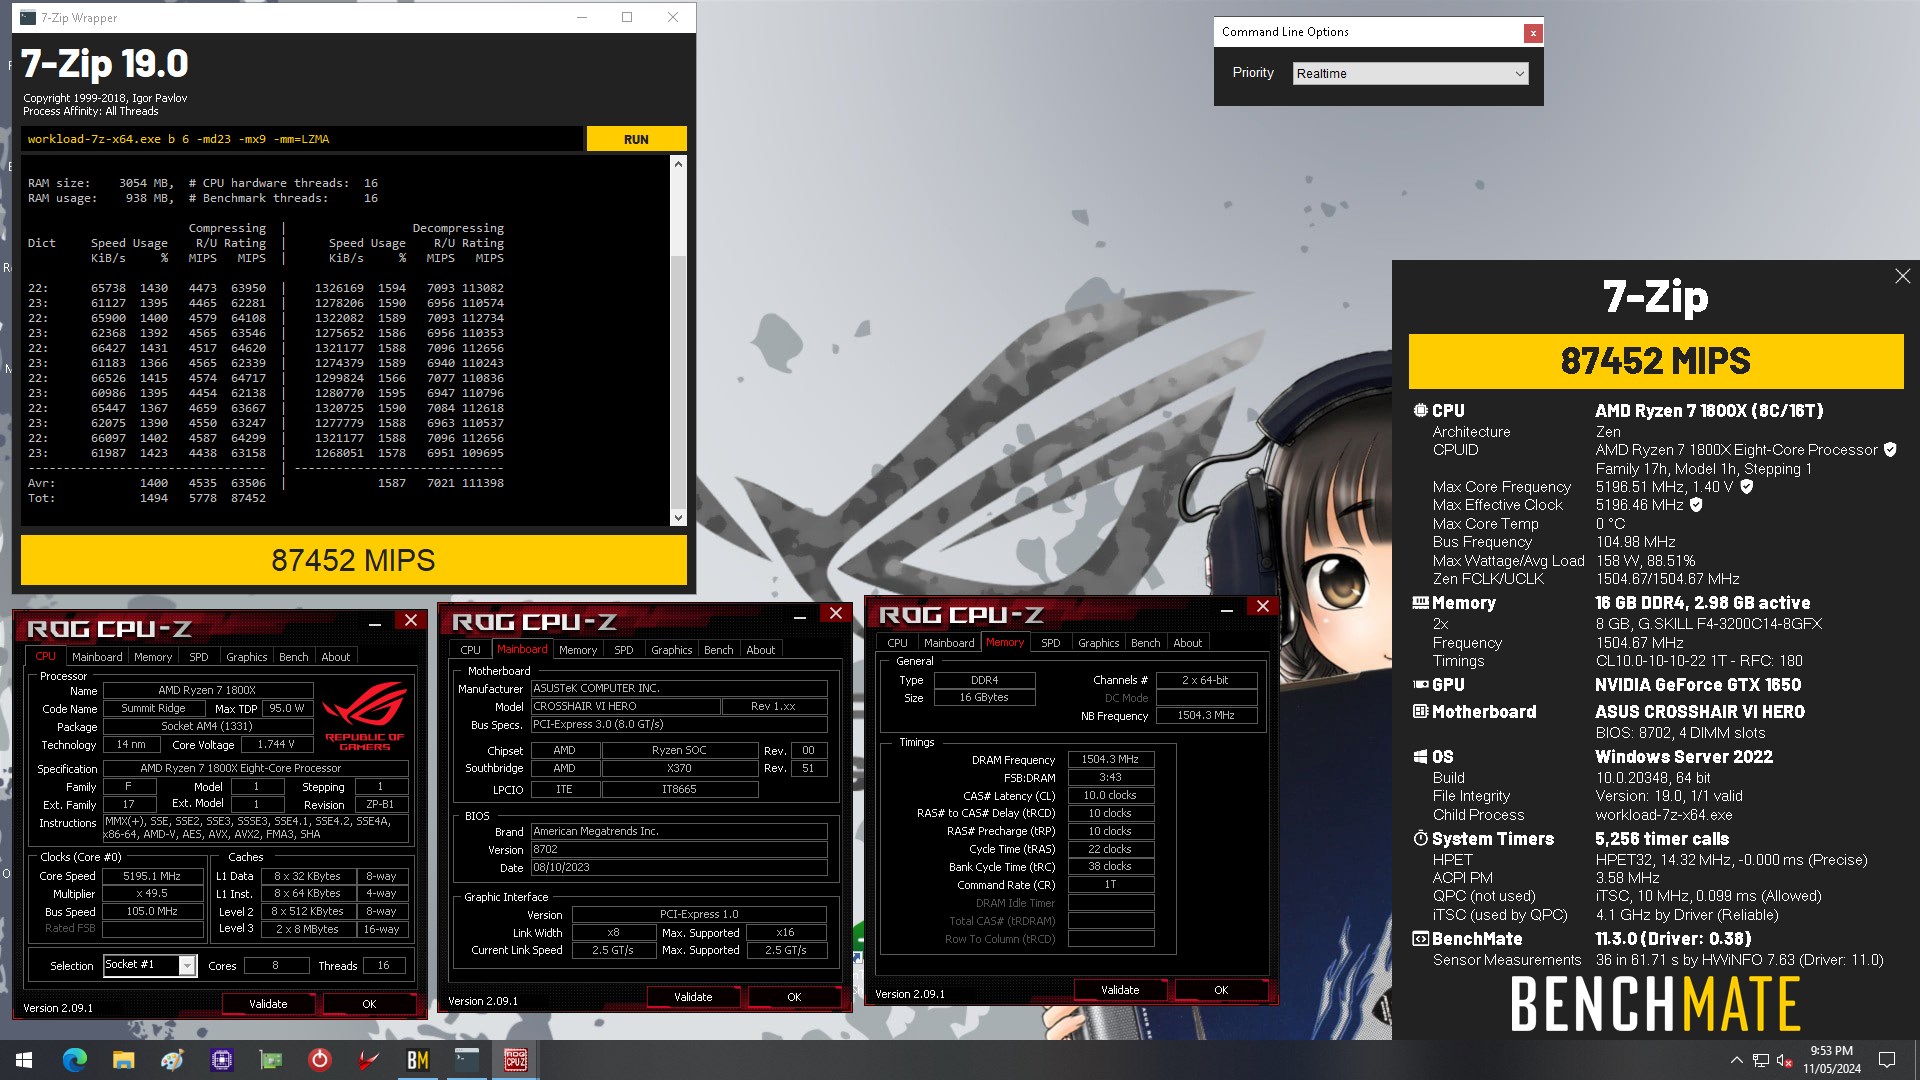1920x1080 pixels.
Task: Click the scroll up arrow in 7-Zip output
Action: tap(678, 163)
